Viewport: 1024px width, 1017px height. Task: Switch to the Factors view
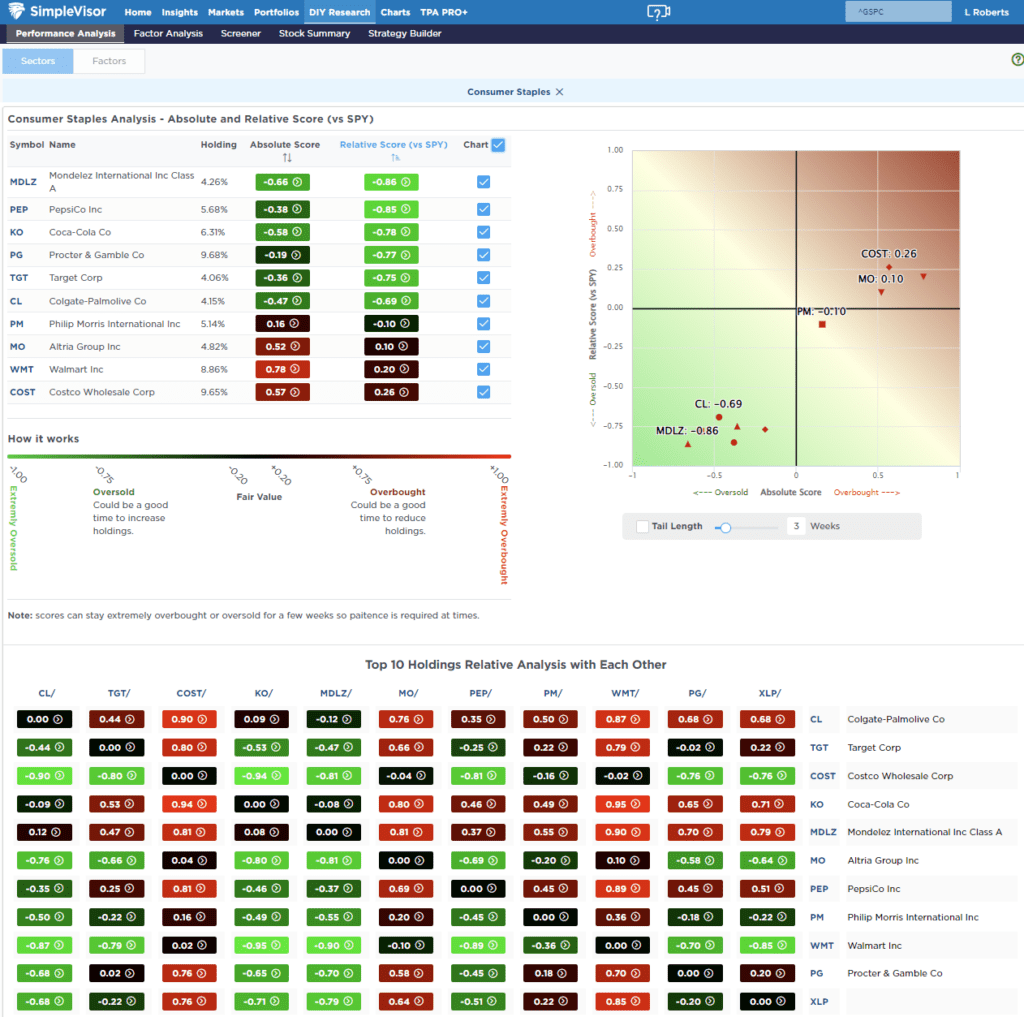(108, 60)
